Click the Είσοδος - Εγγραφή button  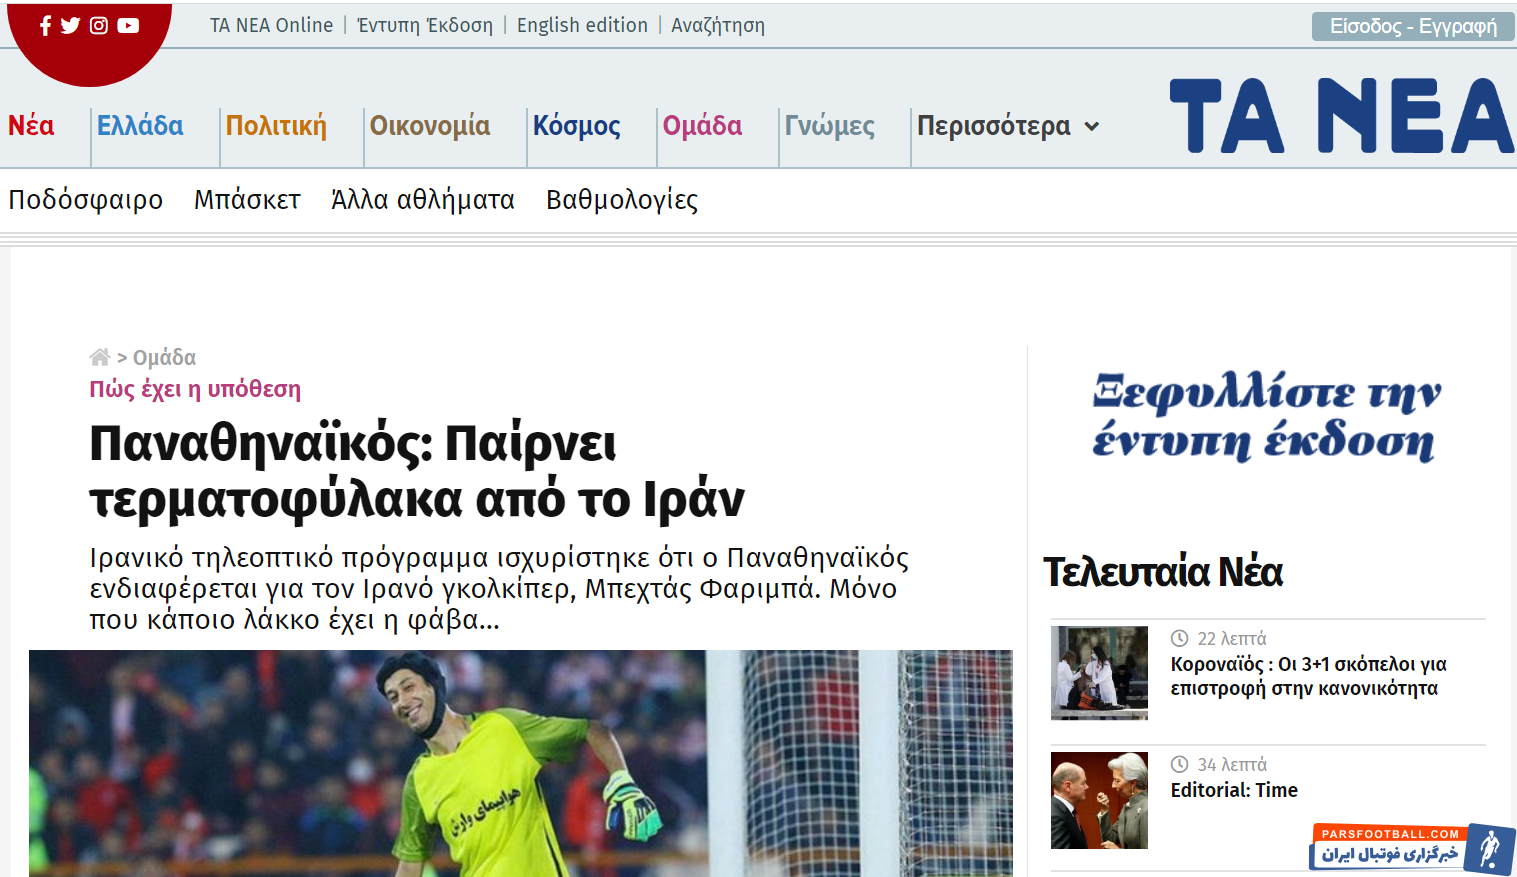point(1412,26)
